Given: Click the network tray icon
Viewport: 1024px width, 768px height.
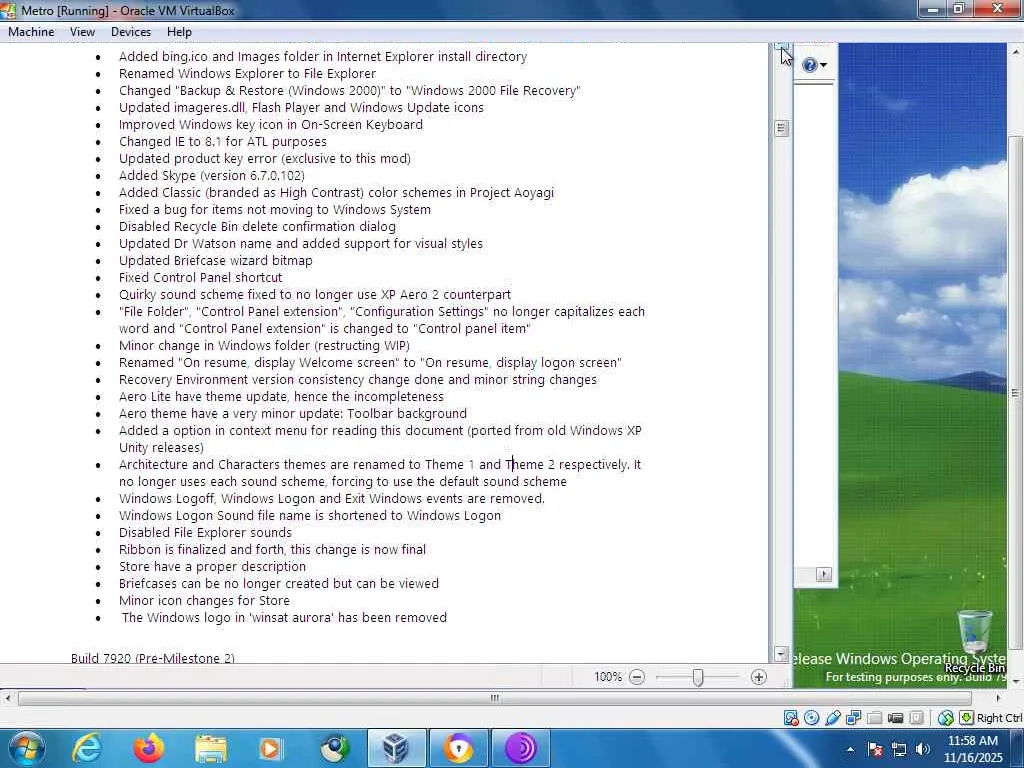Looking at the screenshot, I should point(899,749).
